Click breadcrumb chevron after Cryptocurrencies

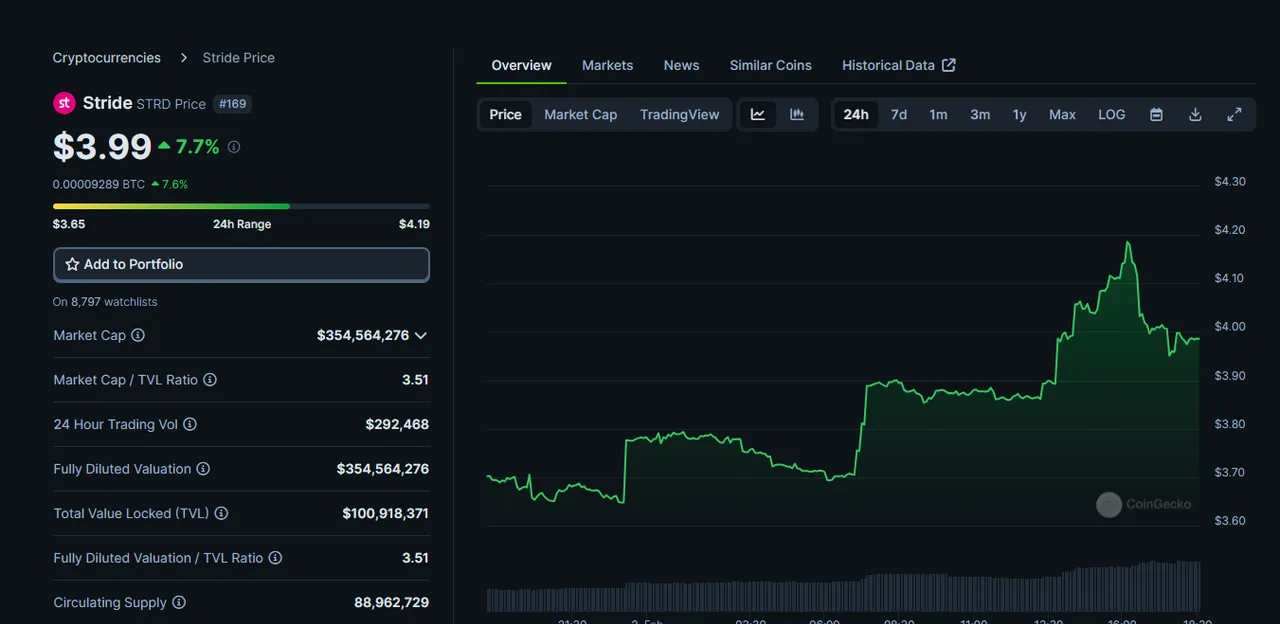coord(183,58)
